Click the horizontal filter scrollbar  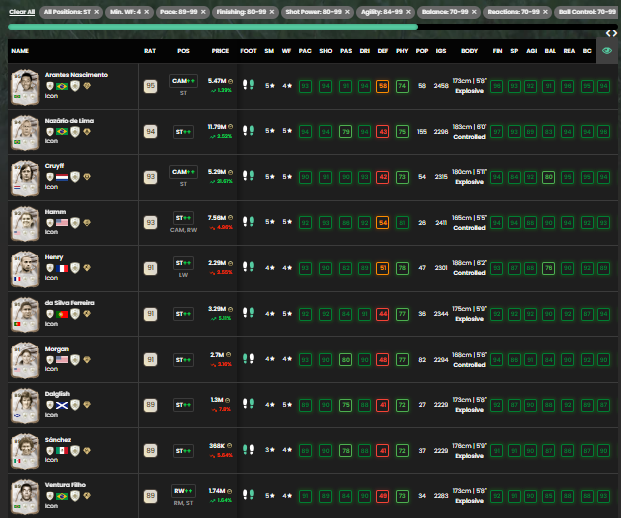pyautogui.click(x=213, y=27)
